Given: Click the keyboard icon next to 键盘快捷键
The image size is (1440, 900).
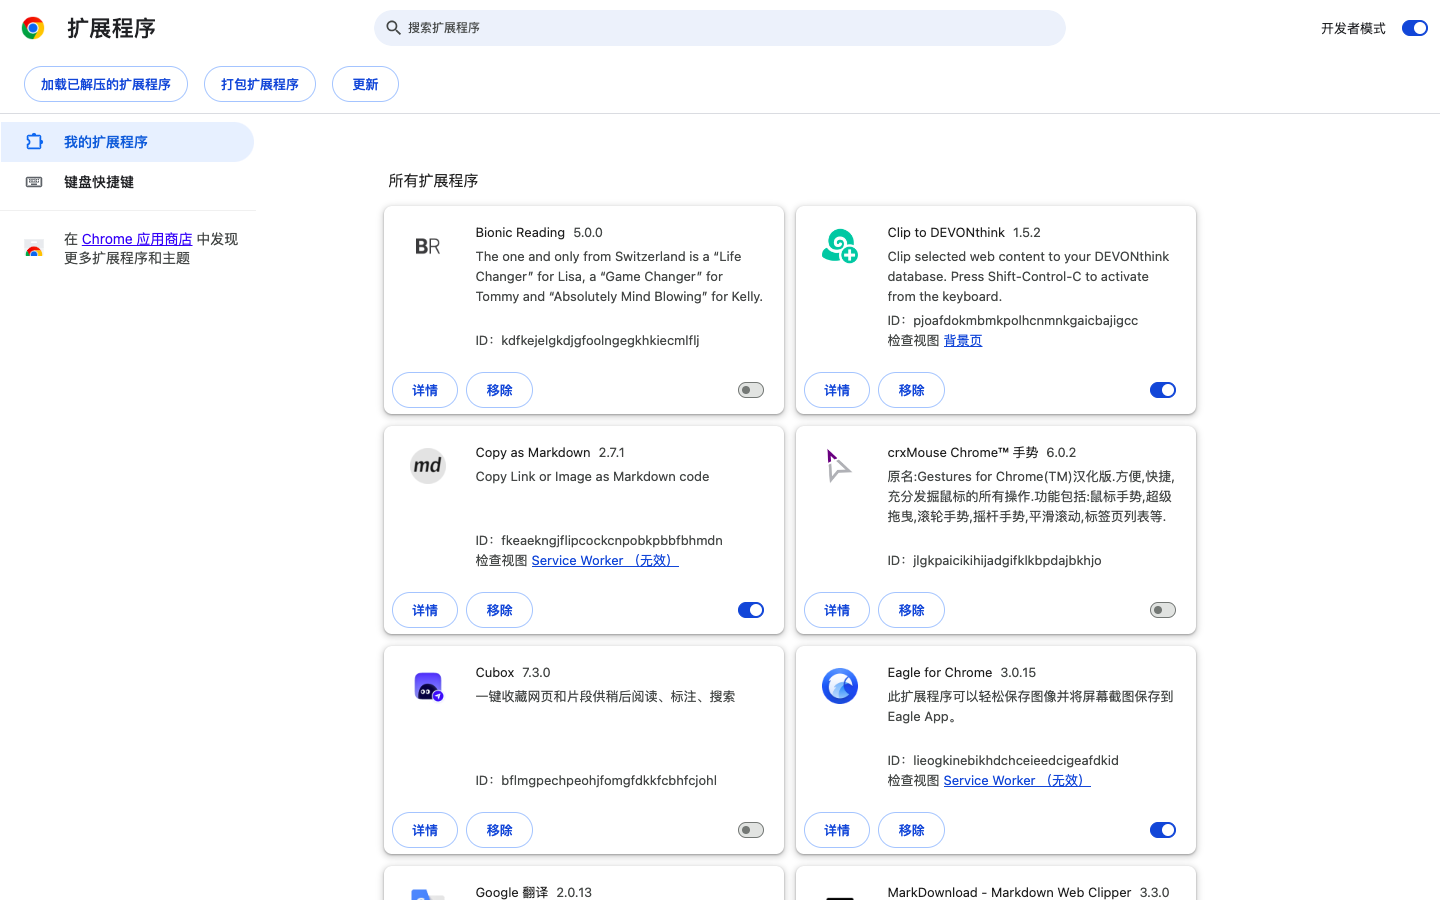Looking at the screenshot, I should [34, 181].
